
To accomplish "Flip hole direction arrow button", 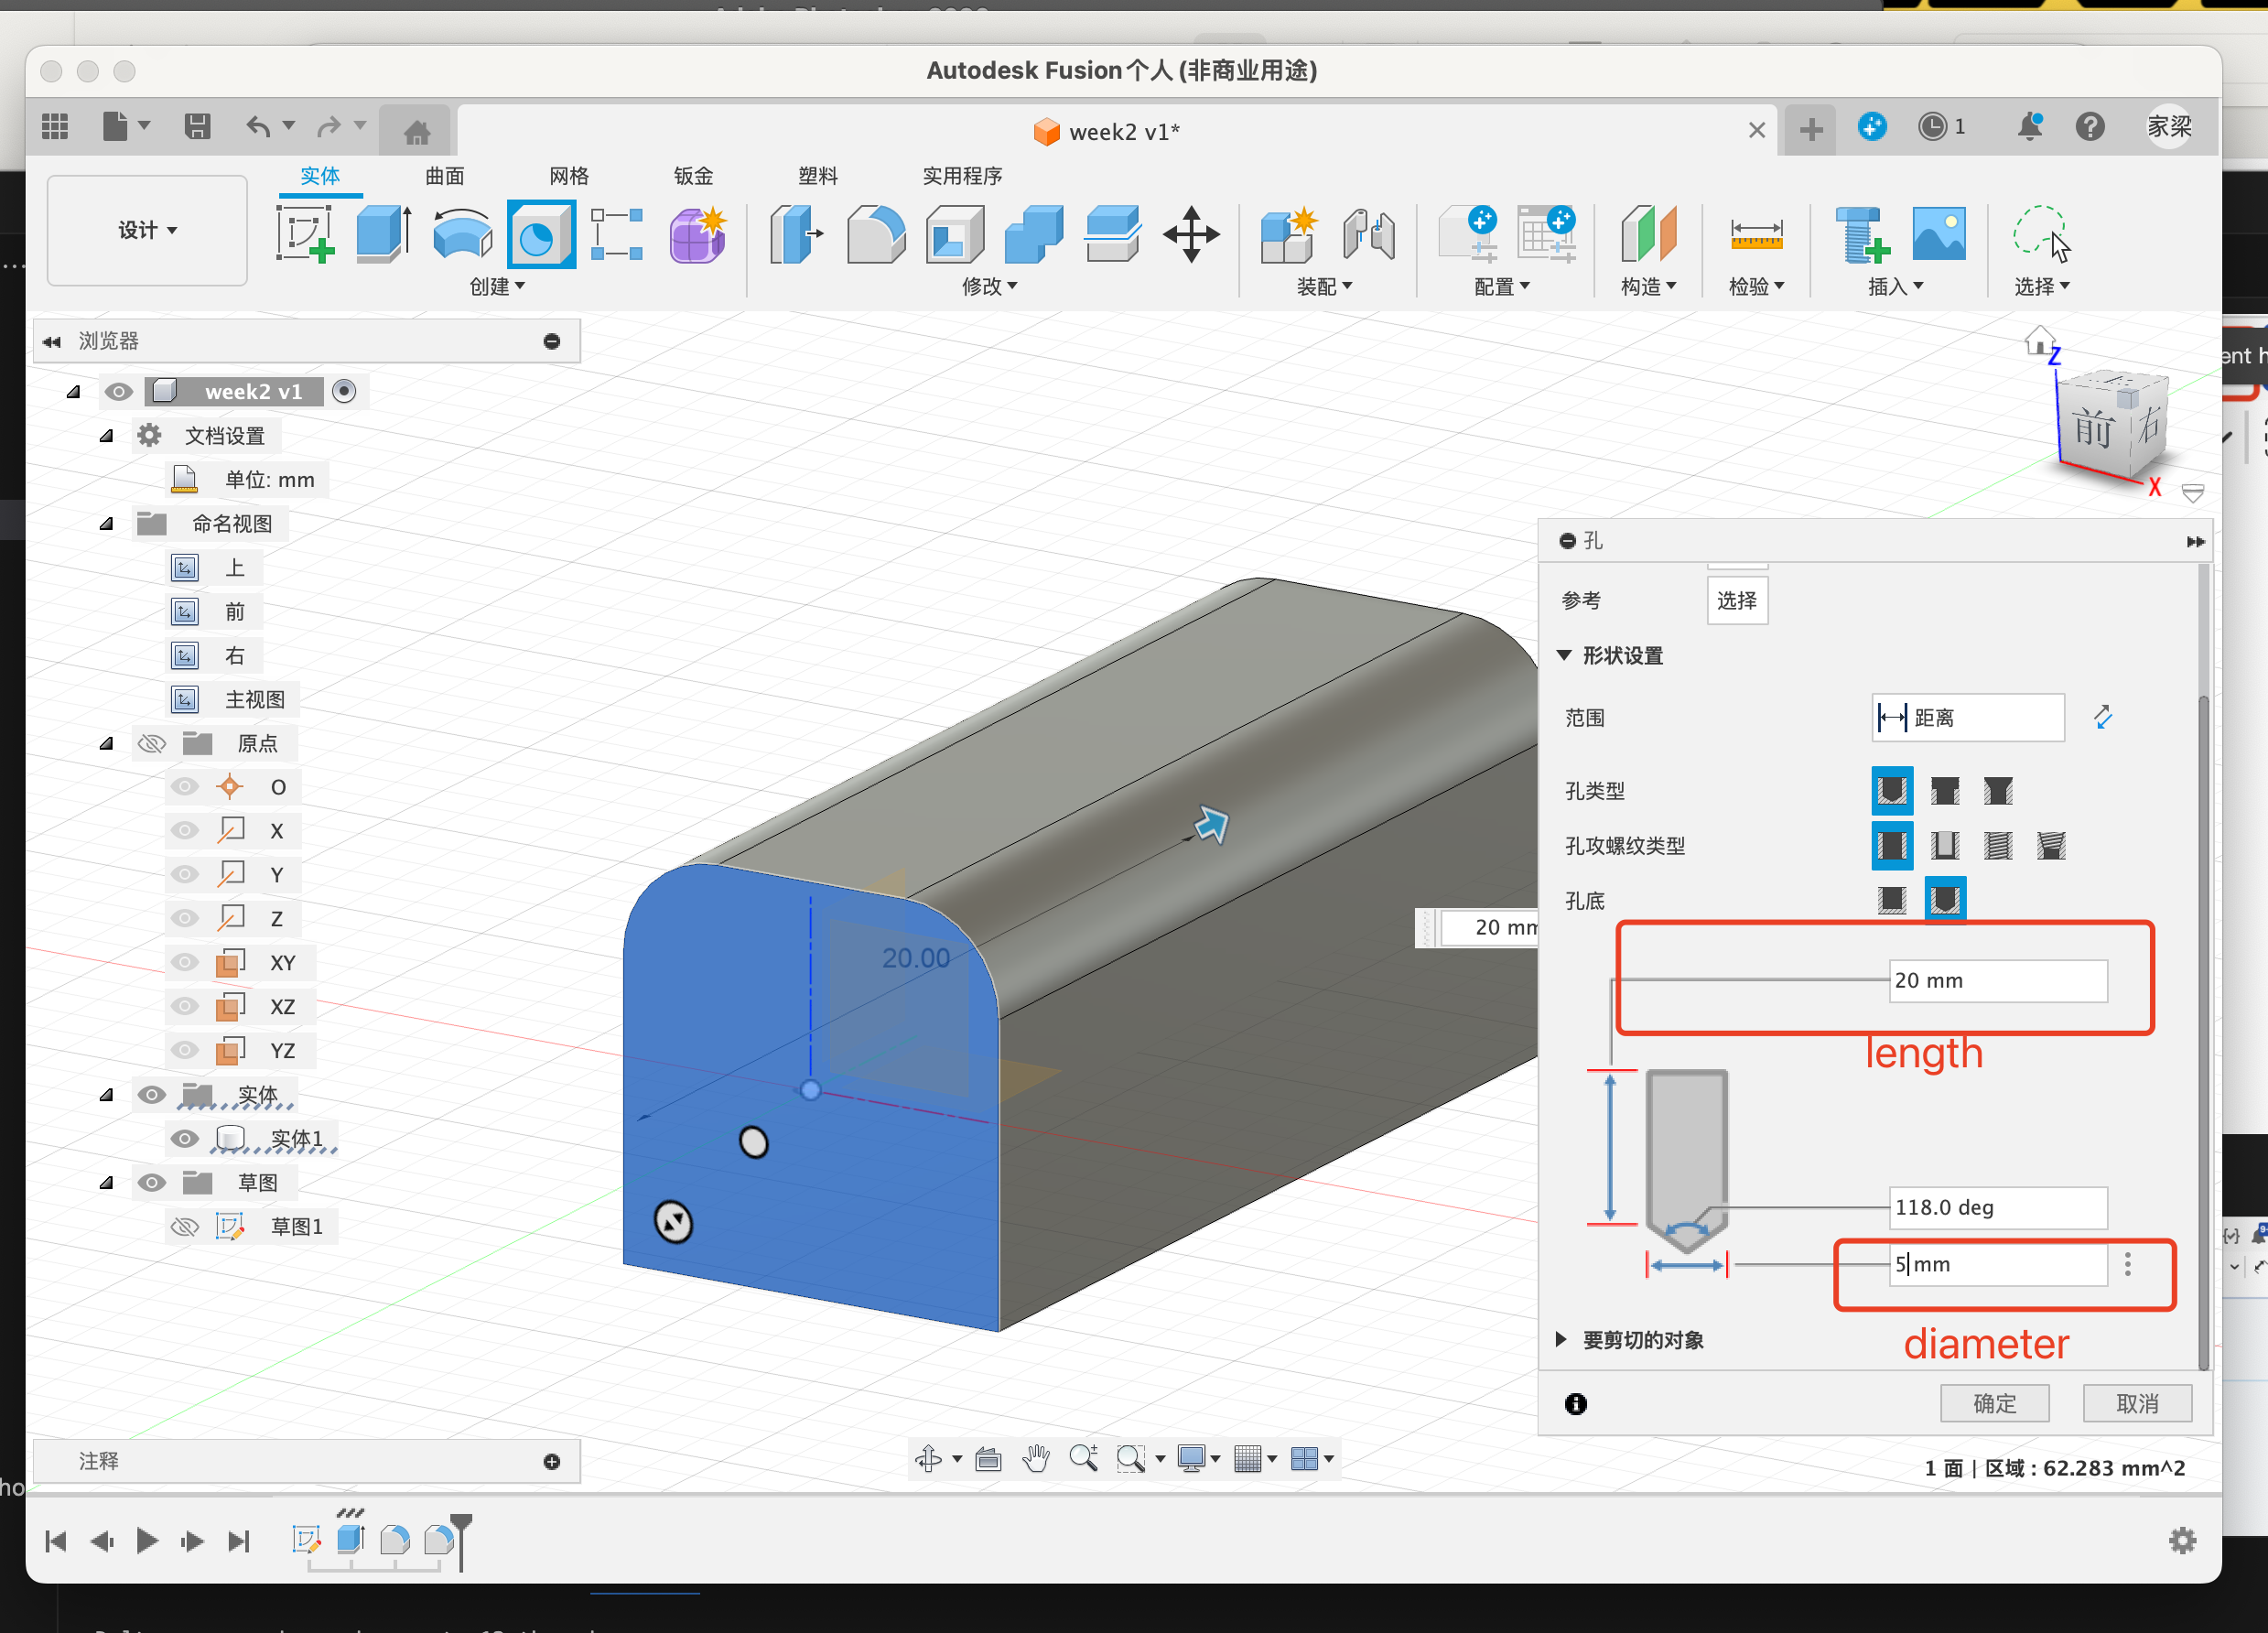I will 2103,718.
